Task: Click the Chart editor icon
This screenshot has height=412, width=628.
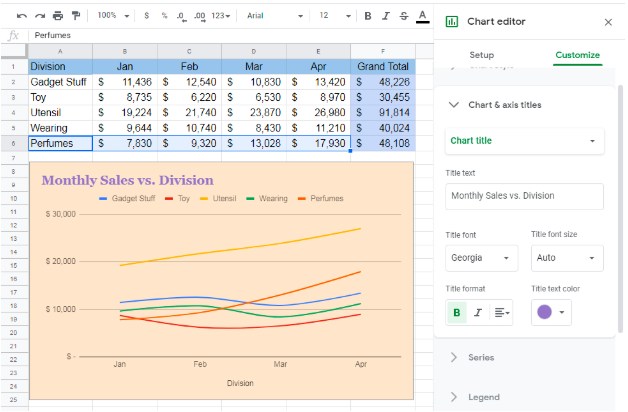Action: point(452,22)
